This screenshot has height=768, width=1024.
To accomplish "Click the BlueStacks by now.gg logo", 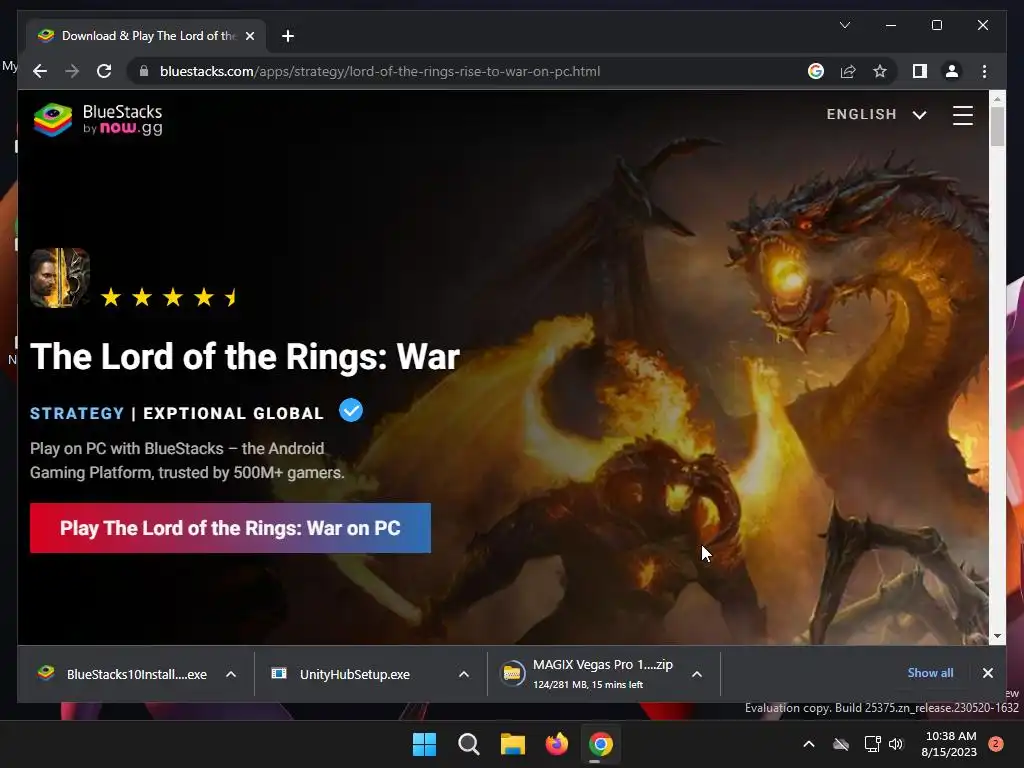I will (x=98, y=120).
